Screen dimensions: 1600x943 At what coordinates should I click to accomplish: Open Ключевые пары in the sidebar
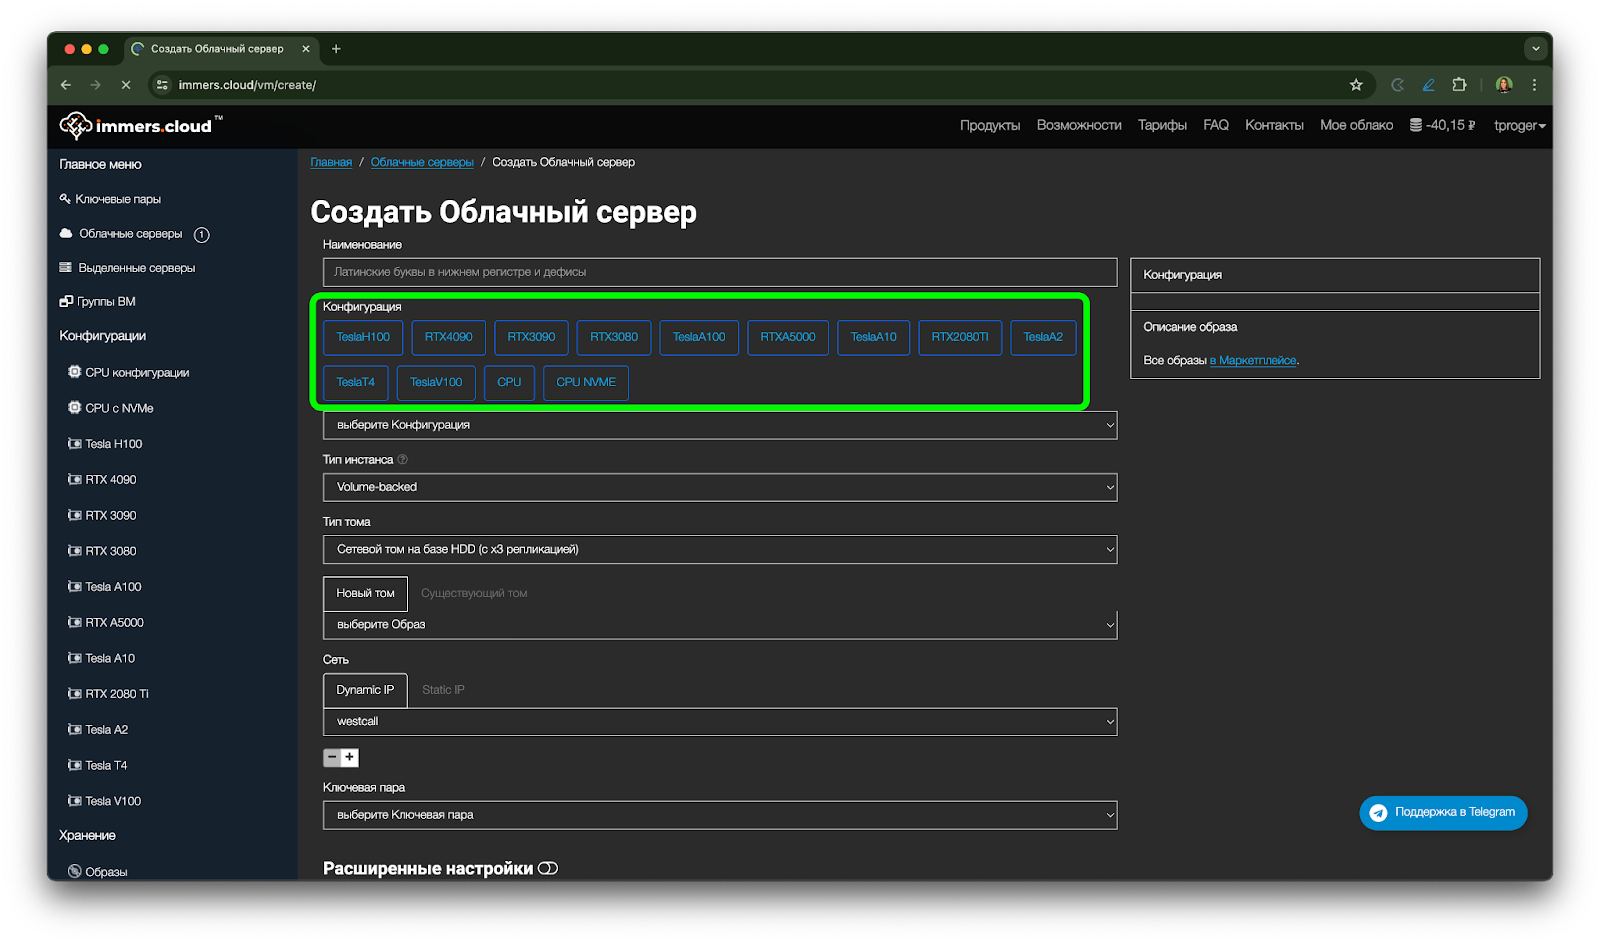click(x=110, y=199)
